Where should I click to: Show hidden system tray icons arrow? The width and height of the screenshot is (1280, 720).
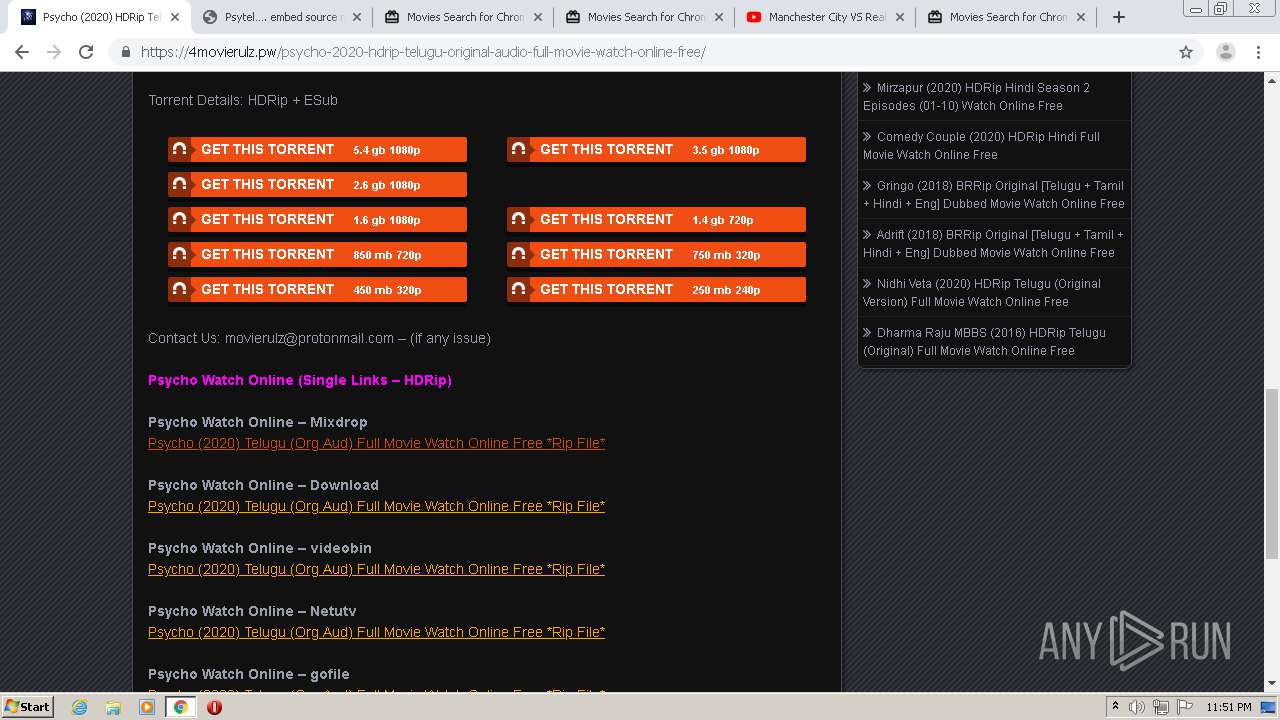(x=1115, y=707)
